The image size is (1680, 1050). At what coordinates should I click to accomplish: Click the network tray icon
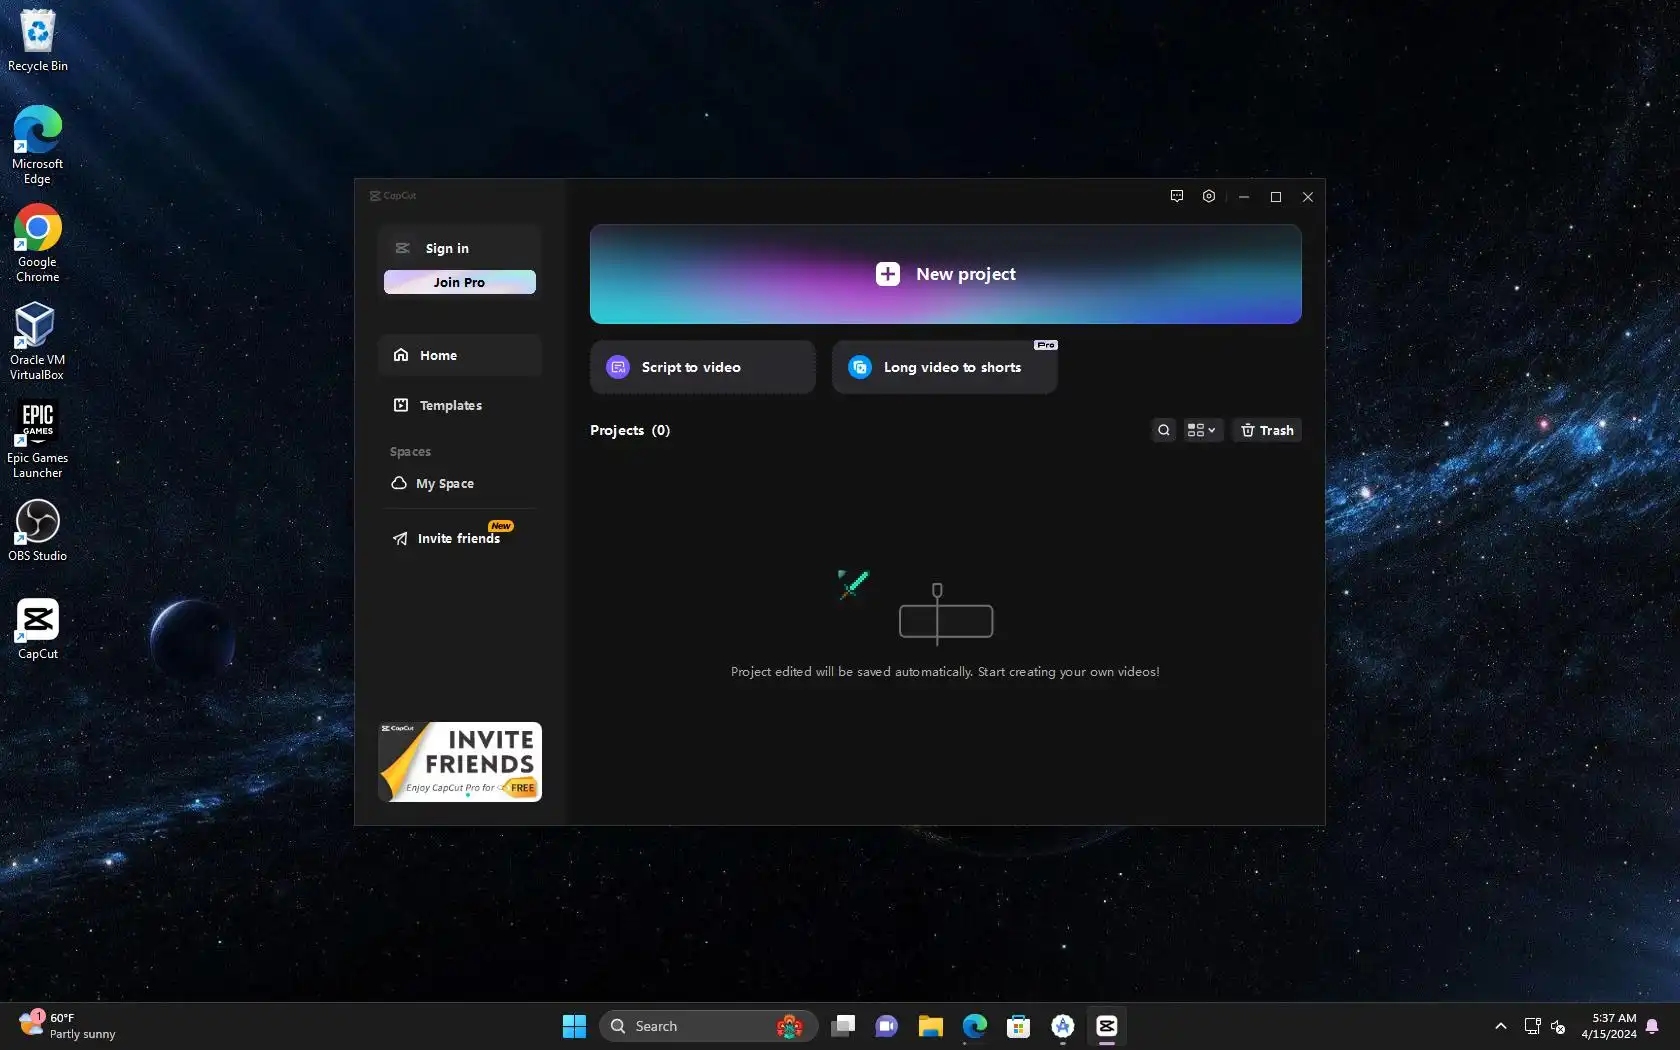pyautogui.click(x=1532, y=1026)
